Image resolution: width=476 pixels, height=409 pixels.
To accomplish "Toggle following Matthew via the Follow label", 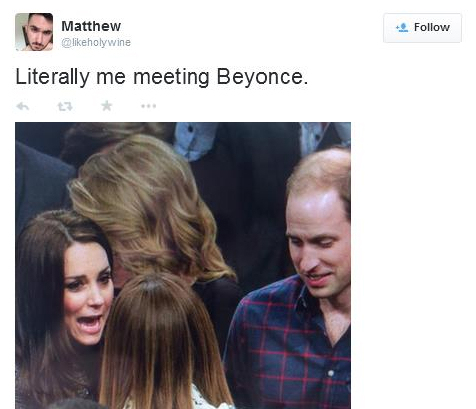I will (432, 27).
